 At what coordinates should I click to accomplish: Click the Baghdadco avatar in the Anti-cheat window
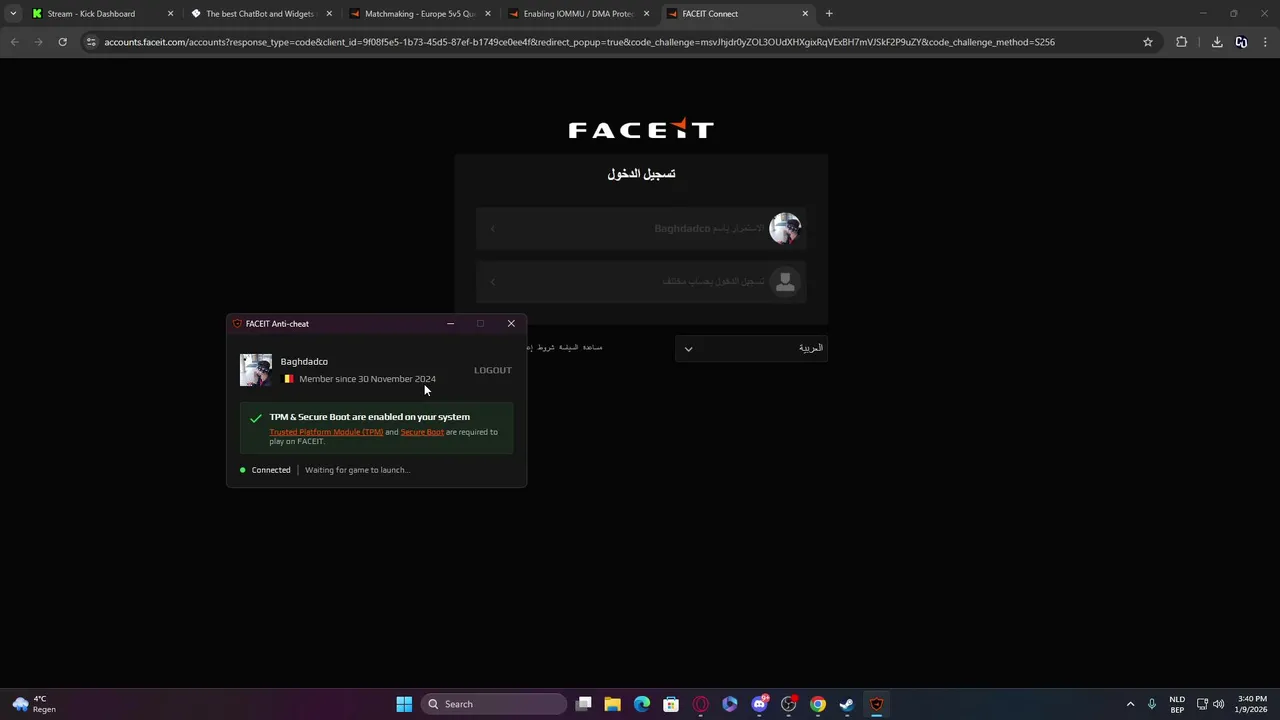point(256,370)
